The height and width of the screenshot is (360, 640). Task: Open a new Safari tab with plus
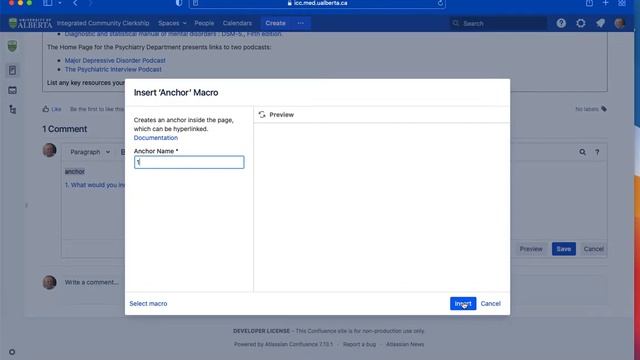(605, 3)
